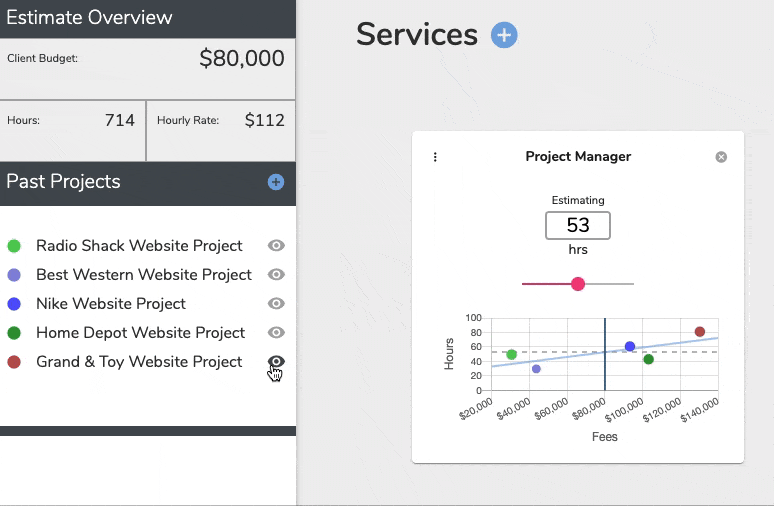Toggle Nike Website Project eye icon

(x=277, y=304)
